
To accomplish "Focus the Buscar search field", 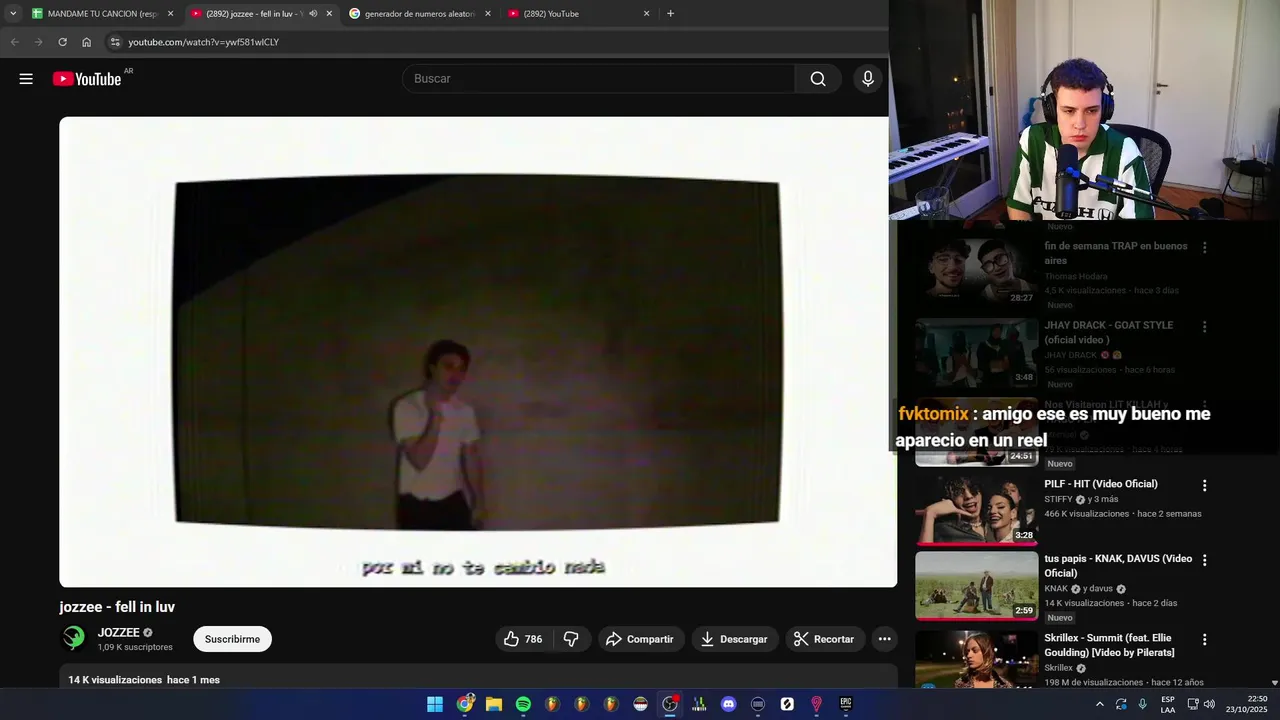I will click(598, 79).
